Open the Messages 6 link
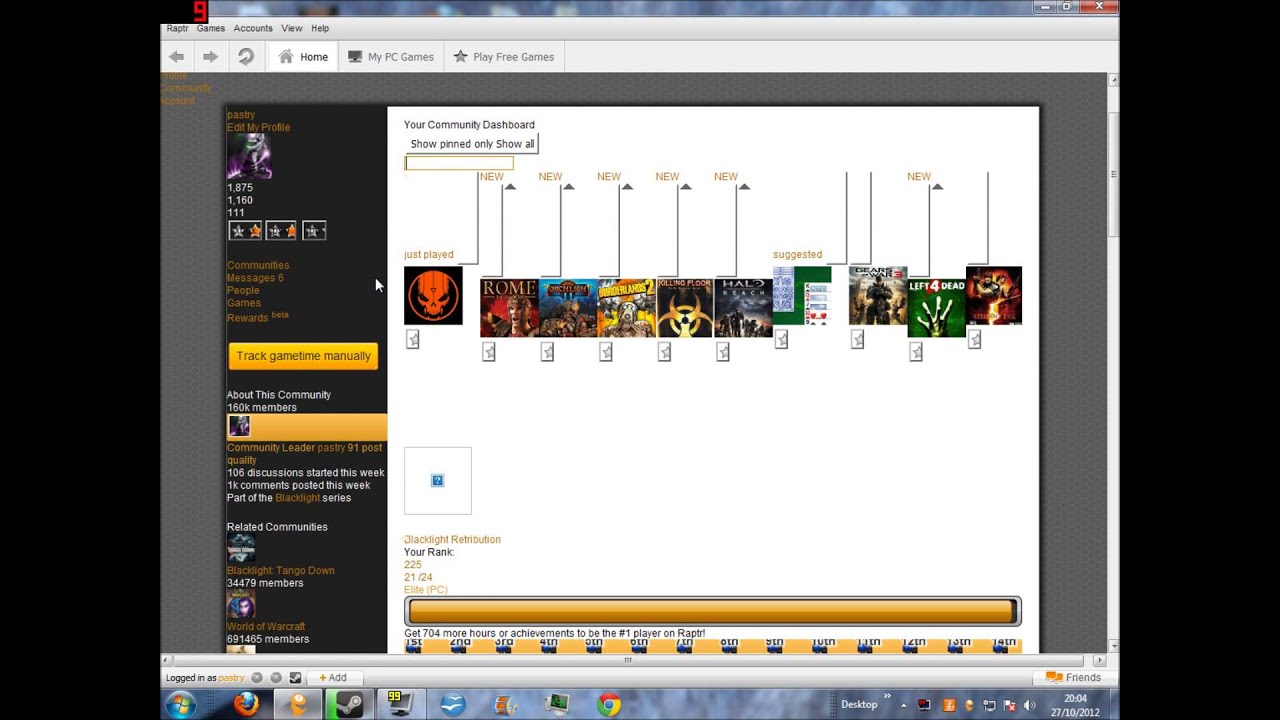The image size is (1280, 720). [255, 278]
